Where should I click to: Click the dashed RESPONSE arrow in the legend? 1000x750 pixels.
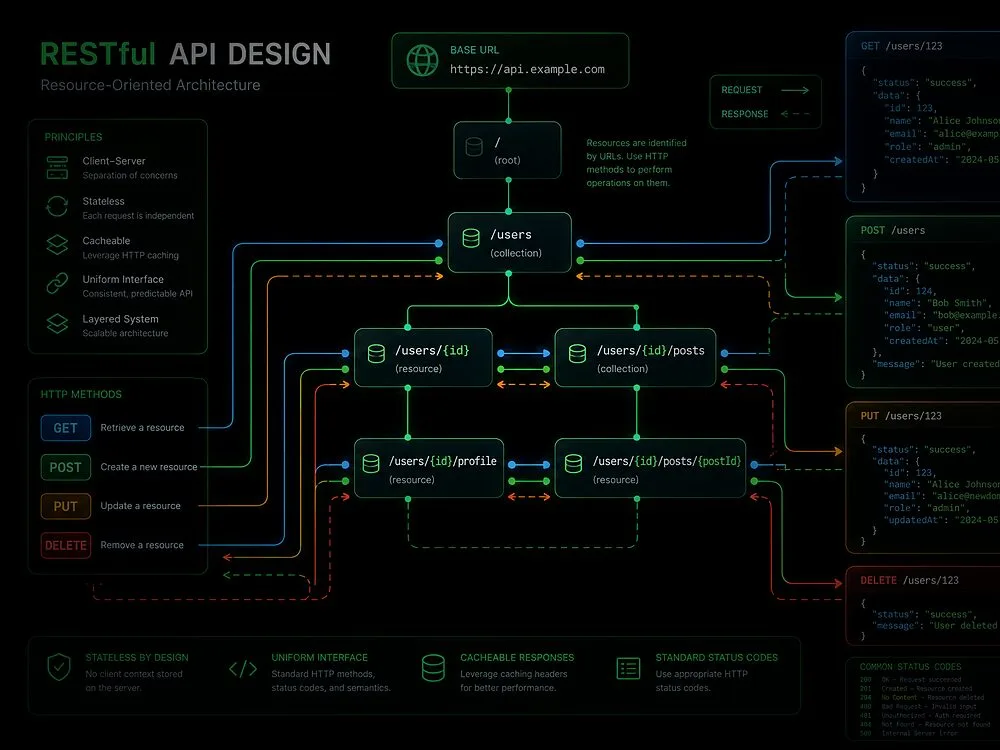coord(795,114)
